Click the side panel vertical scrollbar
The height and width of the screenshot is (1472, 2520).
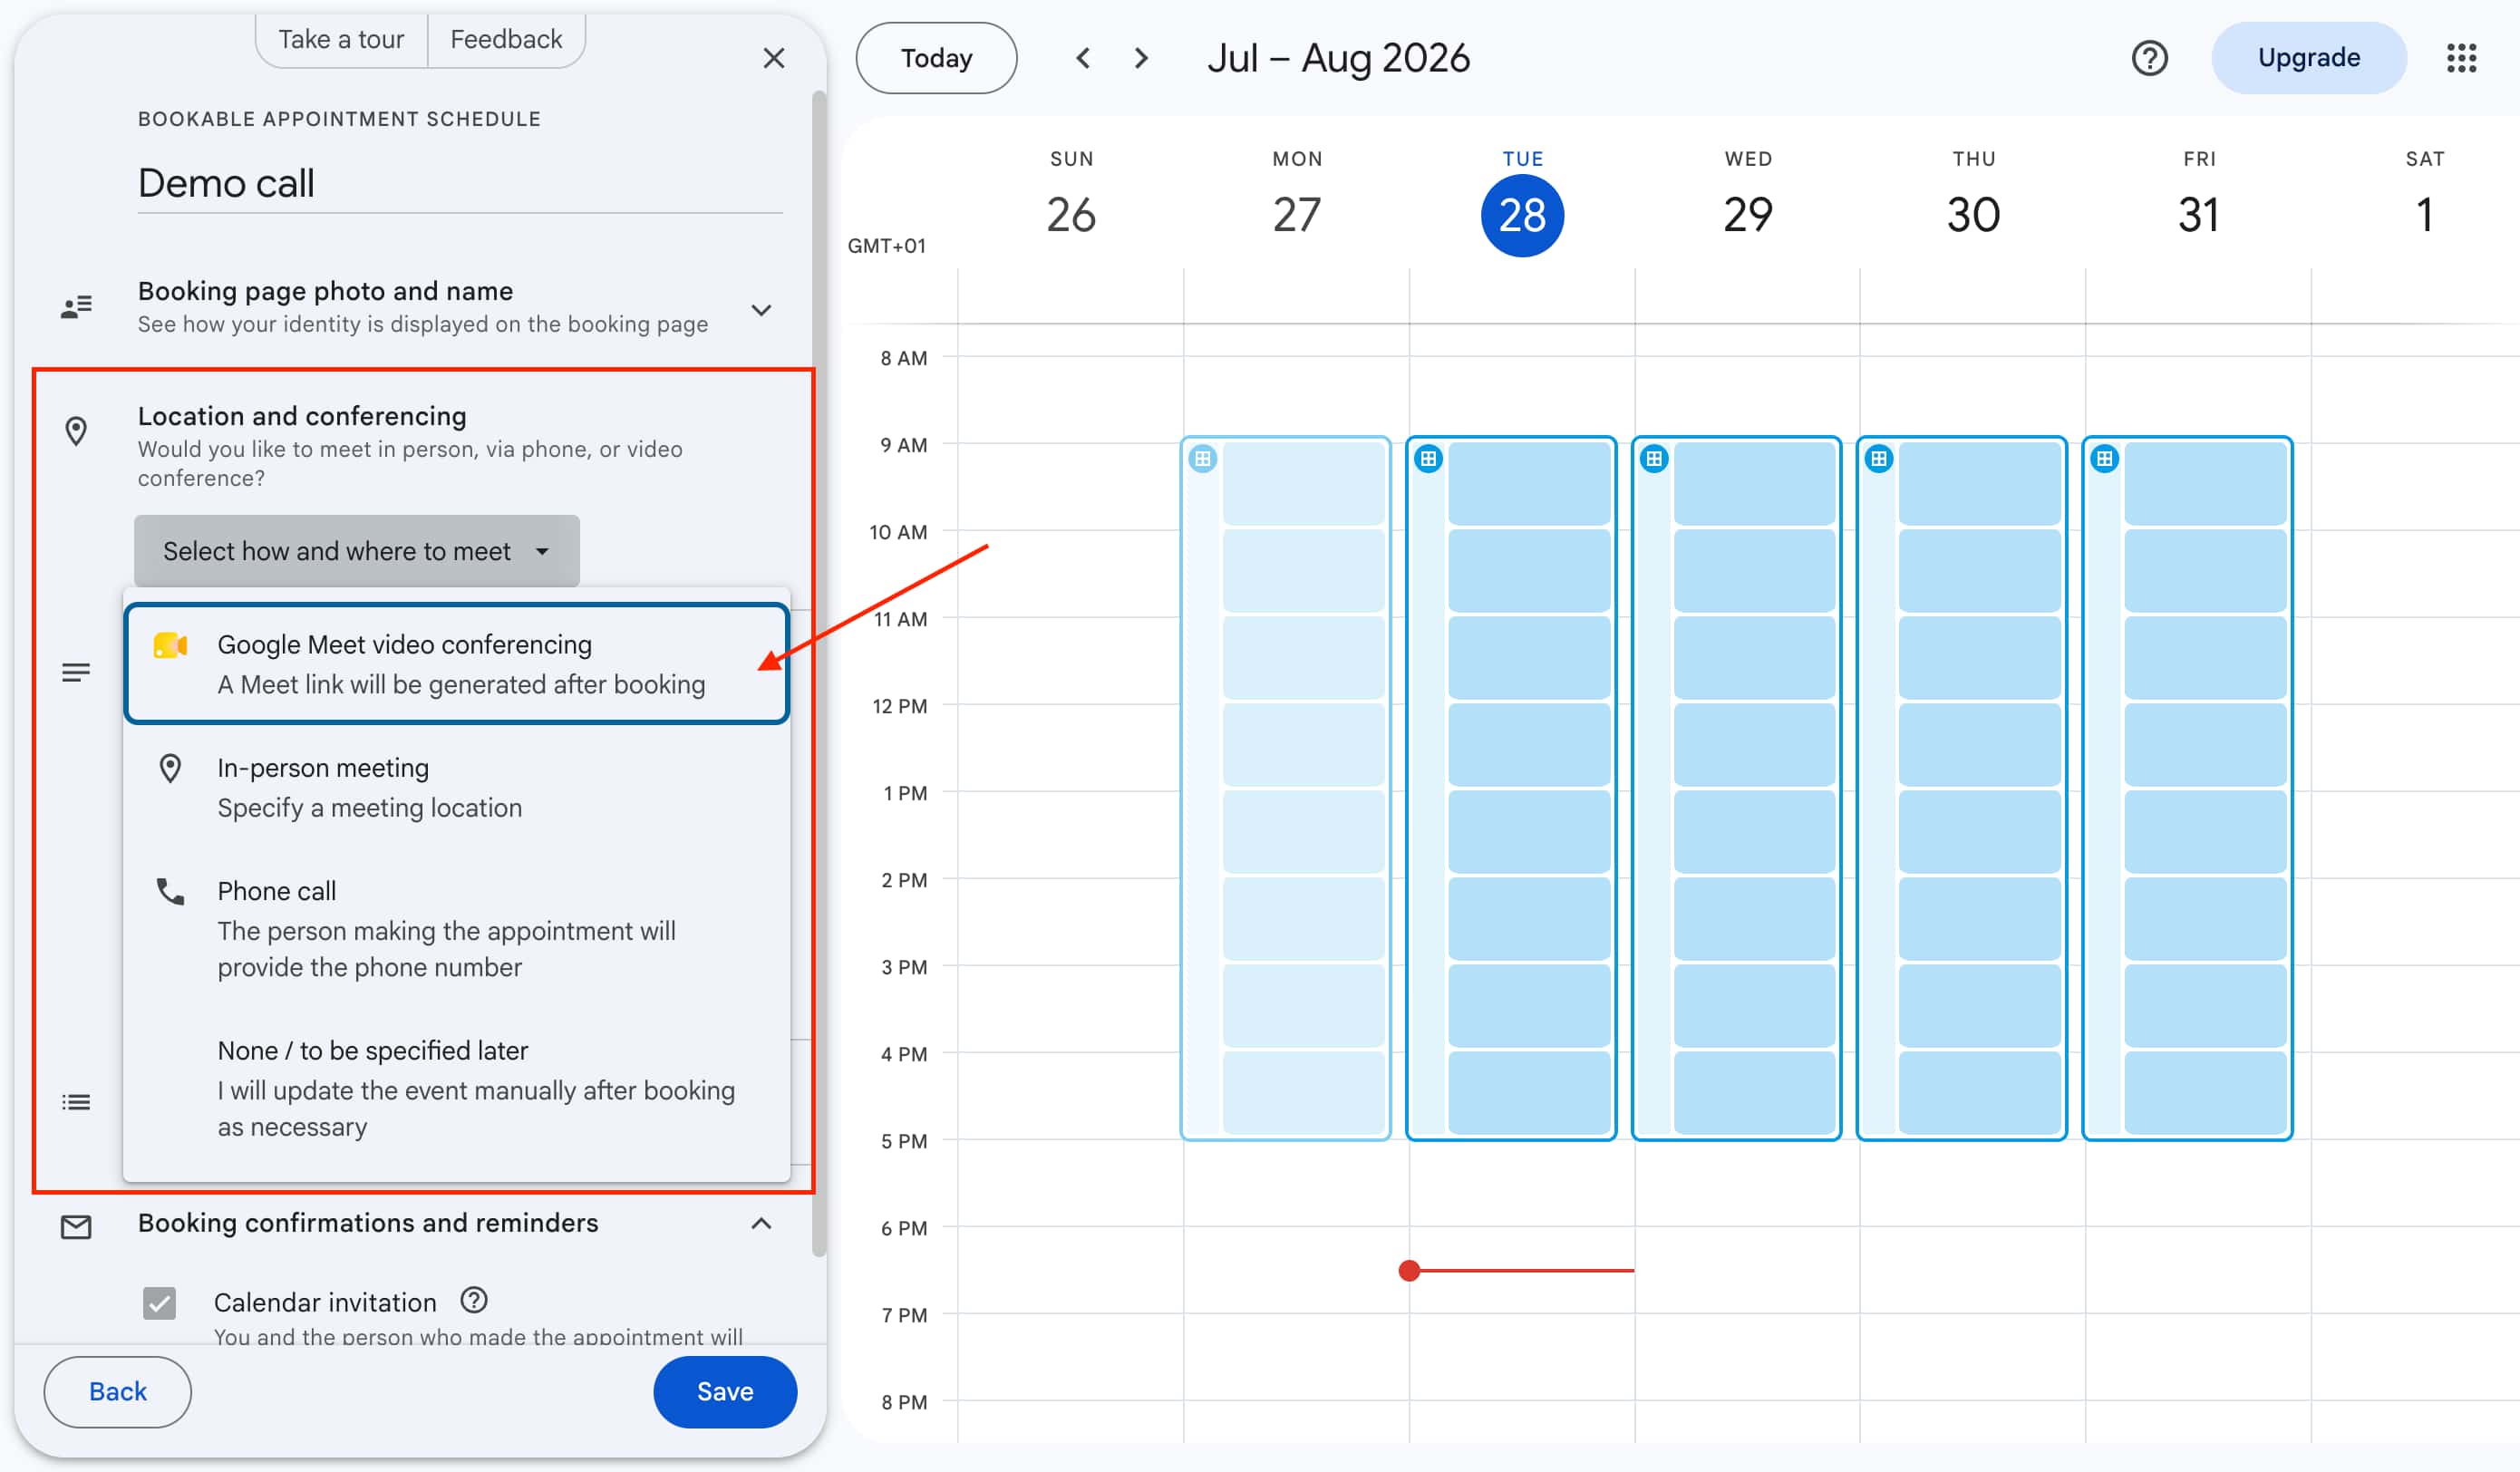point(819,672)
